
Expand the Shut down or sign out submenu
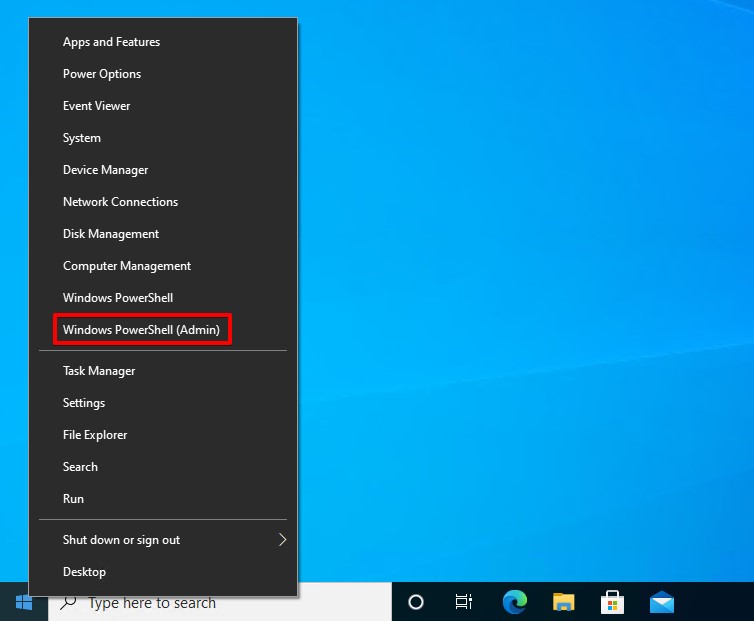[x=281, y=540]
